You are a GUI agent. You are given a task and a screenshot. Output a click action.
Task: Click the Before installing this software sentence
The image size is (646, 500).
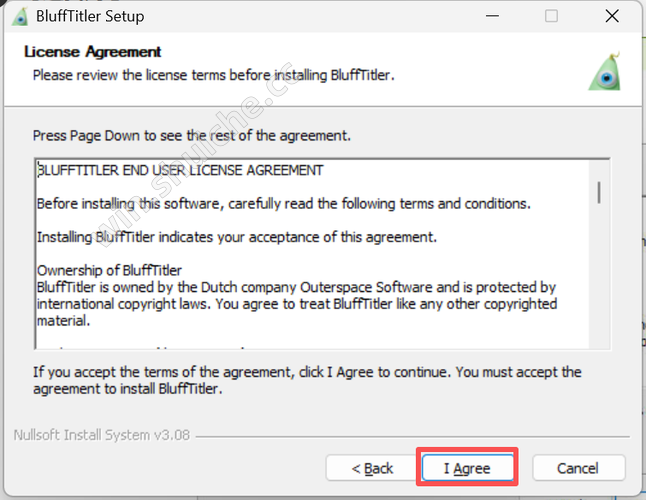pos(284,203)
